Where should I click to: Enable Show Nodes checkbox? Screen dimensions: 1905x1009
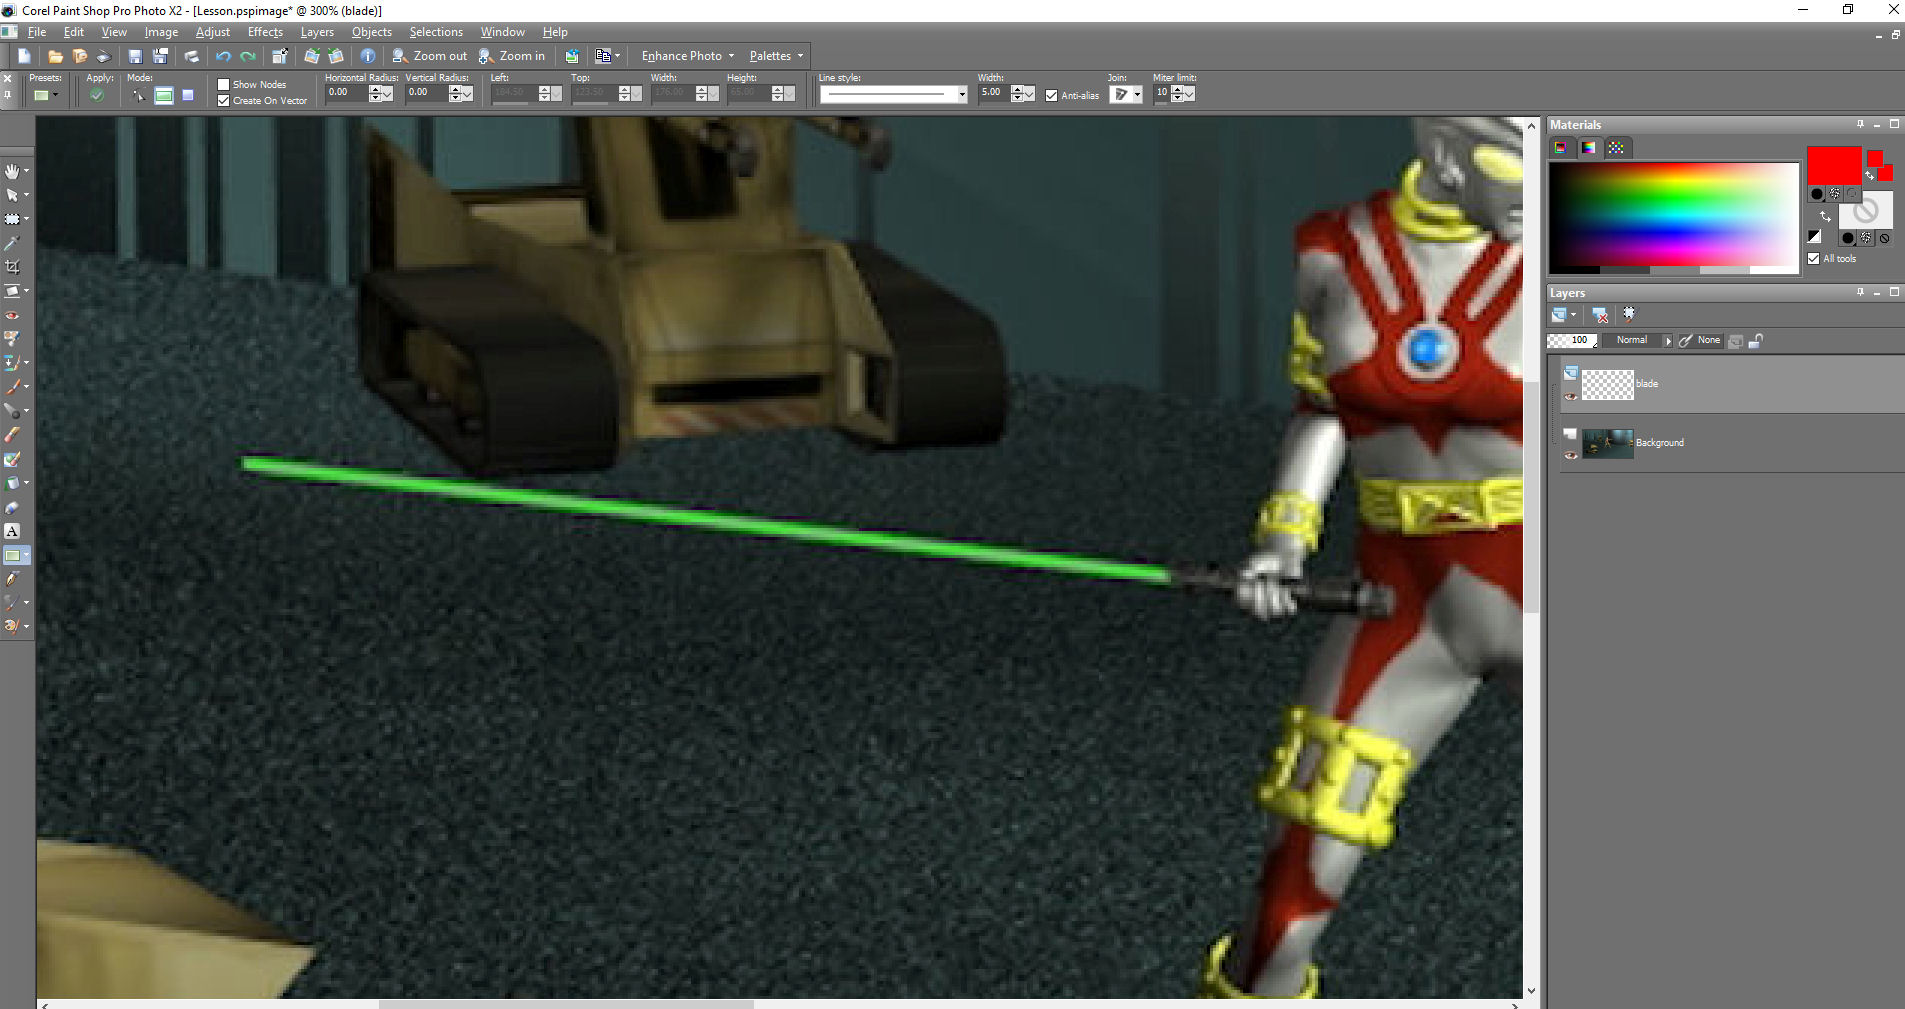[224, 85]
